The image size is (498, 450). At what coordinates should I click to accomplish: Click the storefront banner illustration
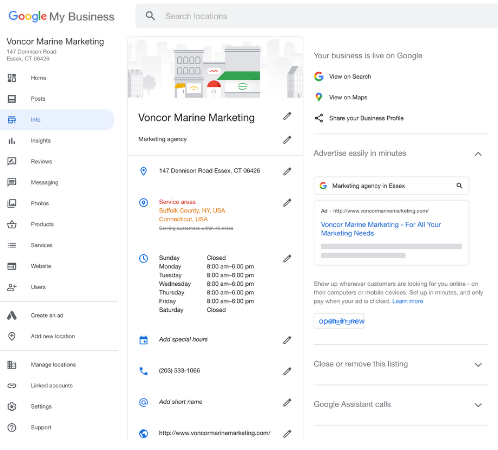tap(215, 68)
